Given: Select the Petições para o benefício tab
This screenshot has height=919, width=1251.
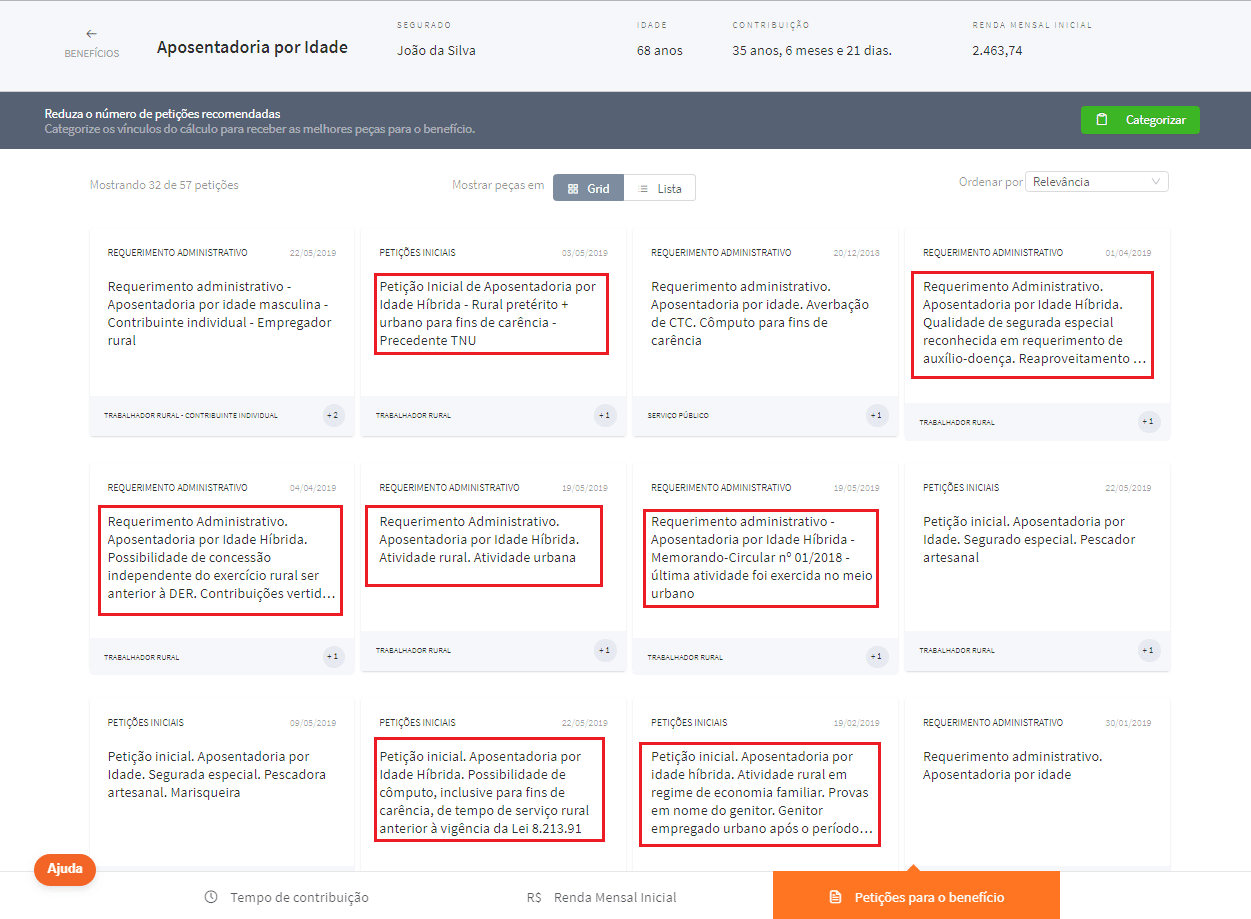Looking at the screenshot, I should [x=916, y=897].
